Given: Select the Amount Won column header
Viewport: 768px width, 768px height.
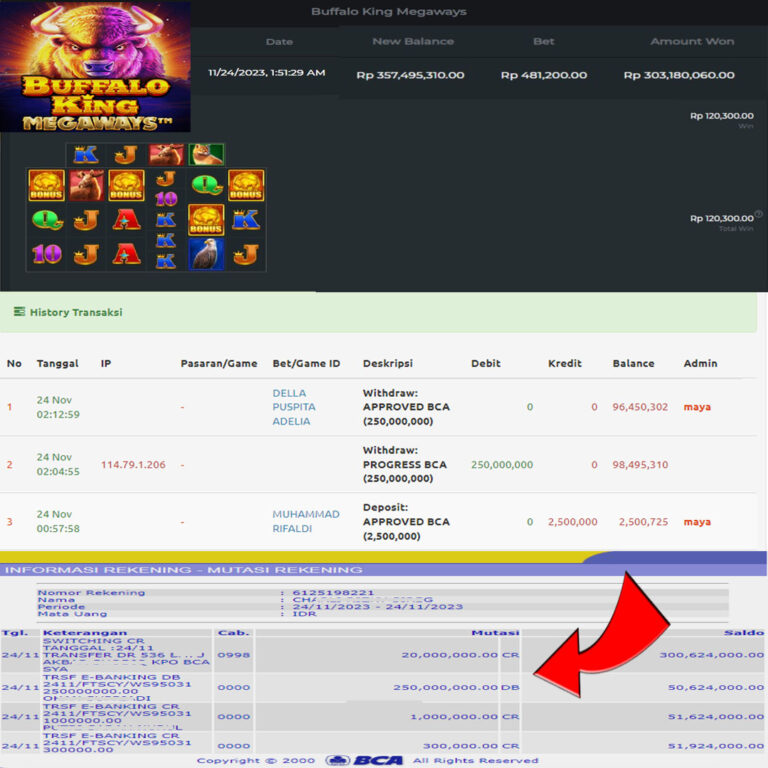Looking at the screenshot, I should (692, 41).
